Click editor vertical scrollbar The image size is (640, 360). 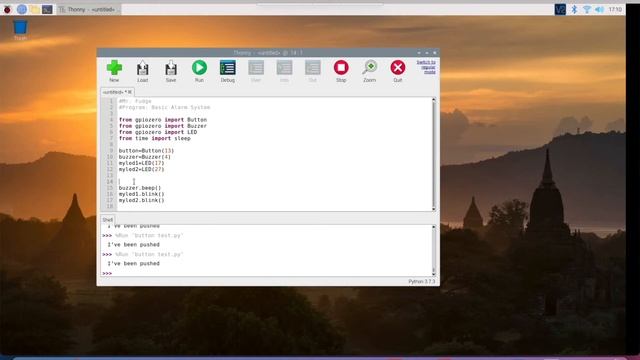[433, 154]
